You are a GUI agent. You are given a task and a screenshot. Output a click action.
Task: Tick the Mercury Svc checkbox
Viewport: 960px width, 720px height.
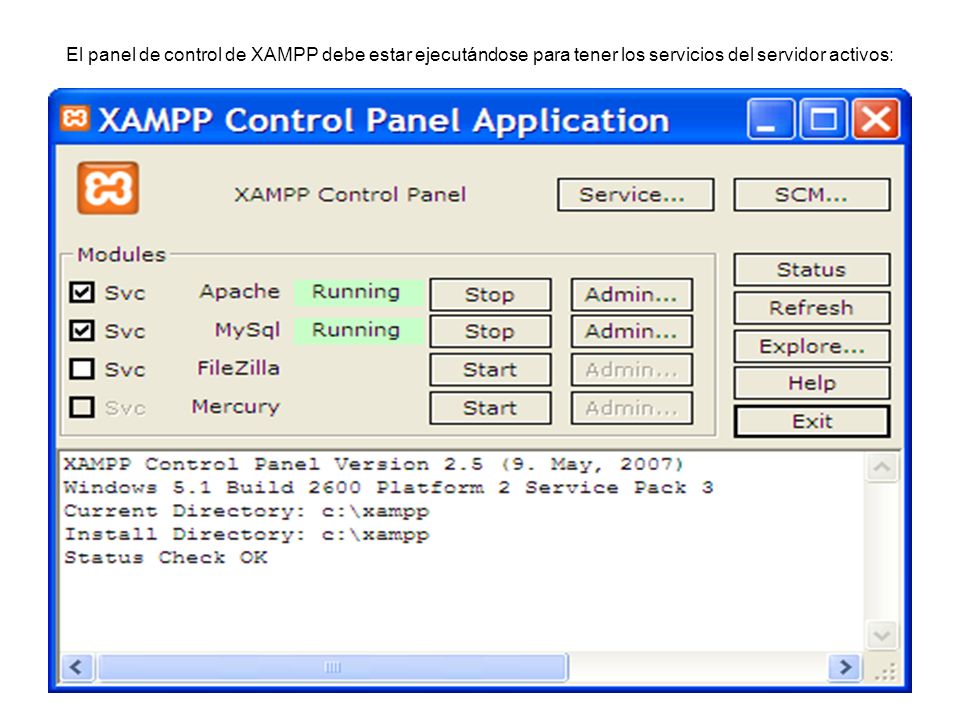[x=82, y=407]
